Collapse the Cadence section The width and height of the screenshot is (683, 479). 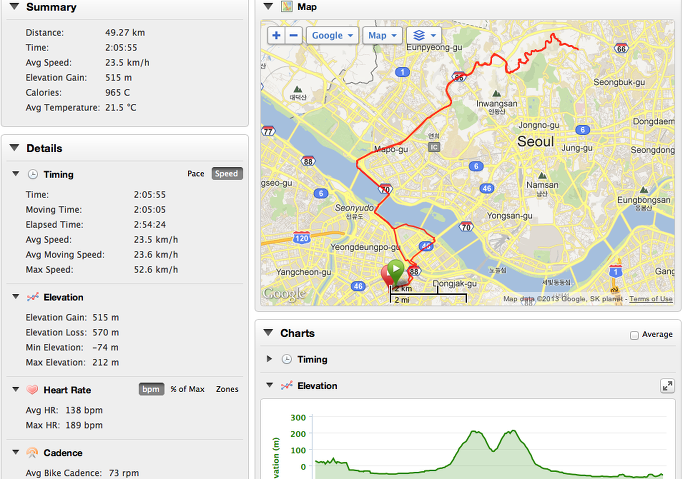click(x=16, y=452)
